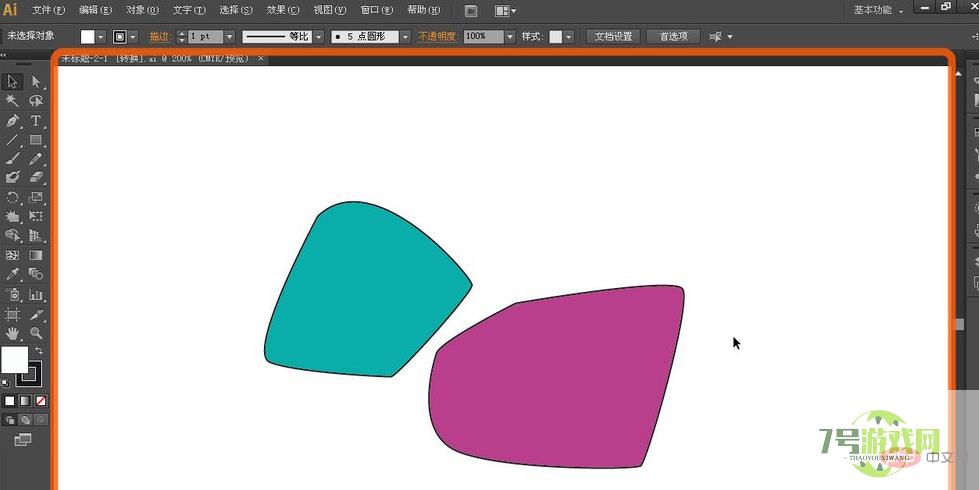Select the Free Transform tool
979x490 pixels.
coord(36,217)
